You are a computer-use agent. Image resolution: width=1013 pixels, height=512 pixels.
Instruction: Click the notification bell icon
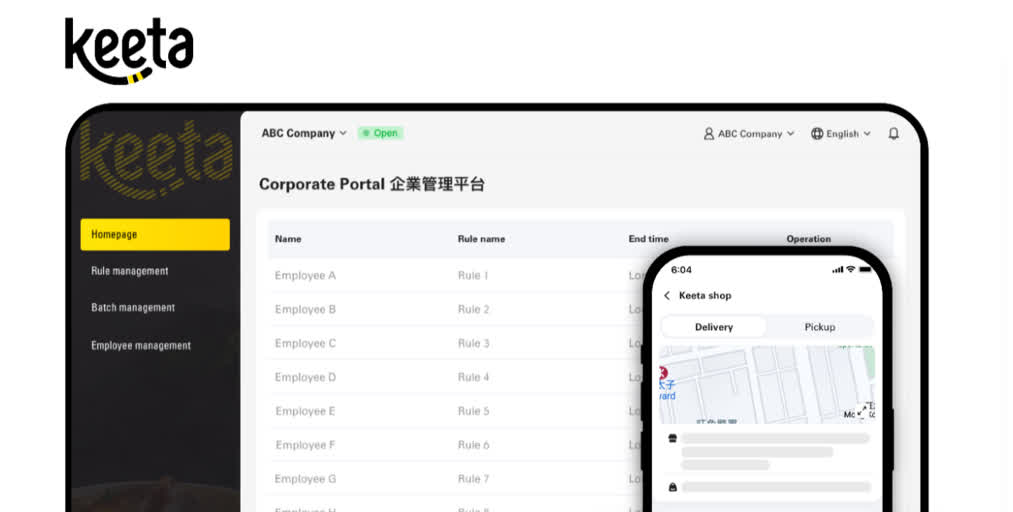click(893, 134)
